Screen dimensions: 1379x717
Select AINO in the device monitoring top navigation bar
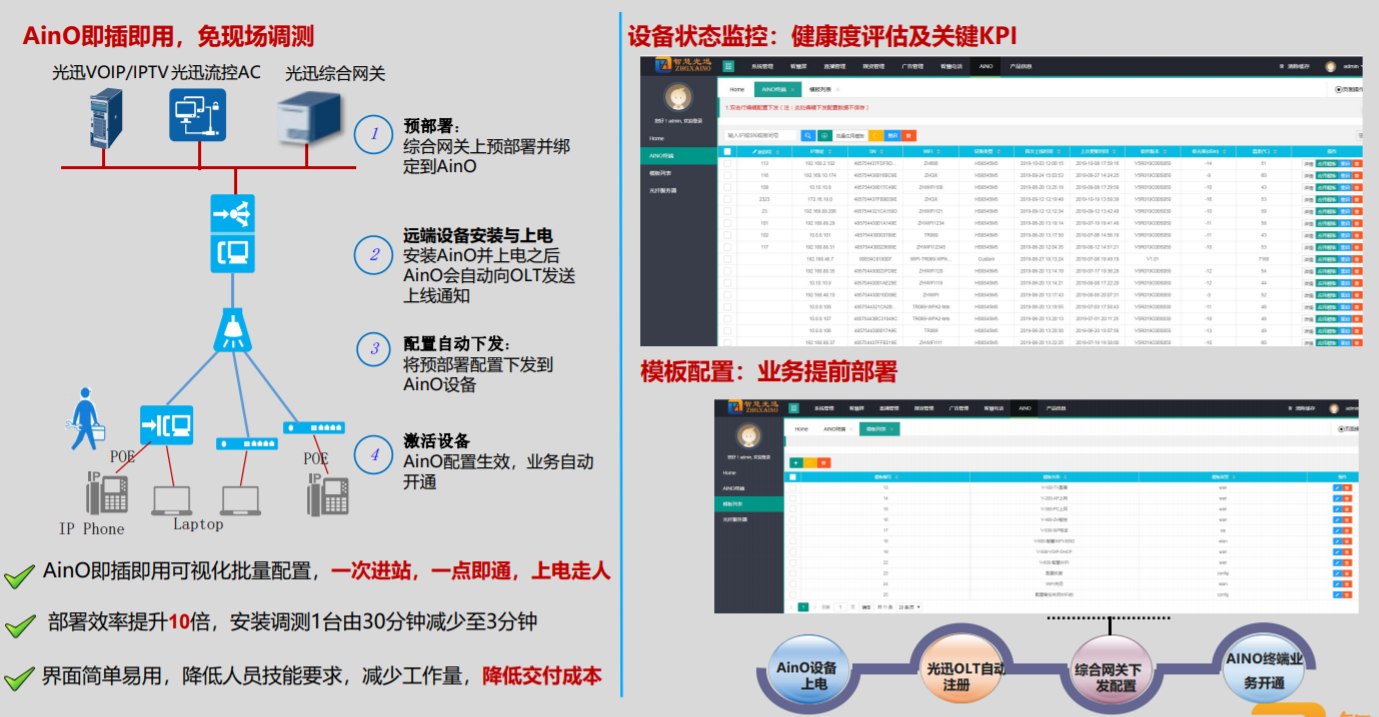986,67
